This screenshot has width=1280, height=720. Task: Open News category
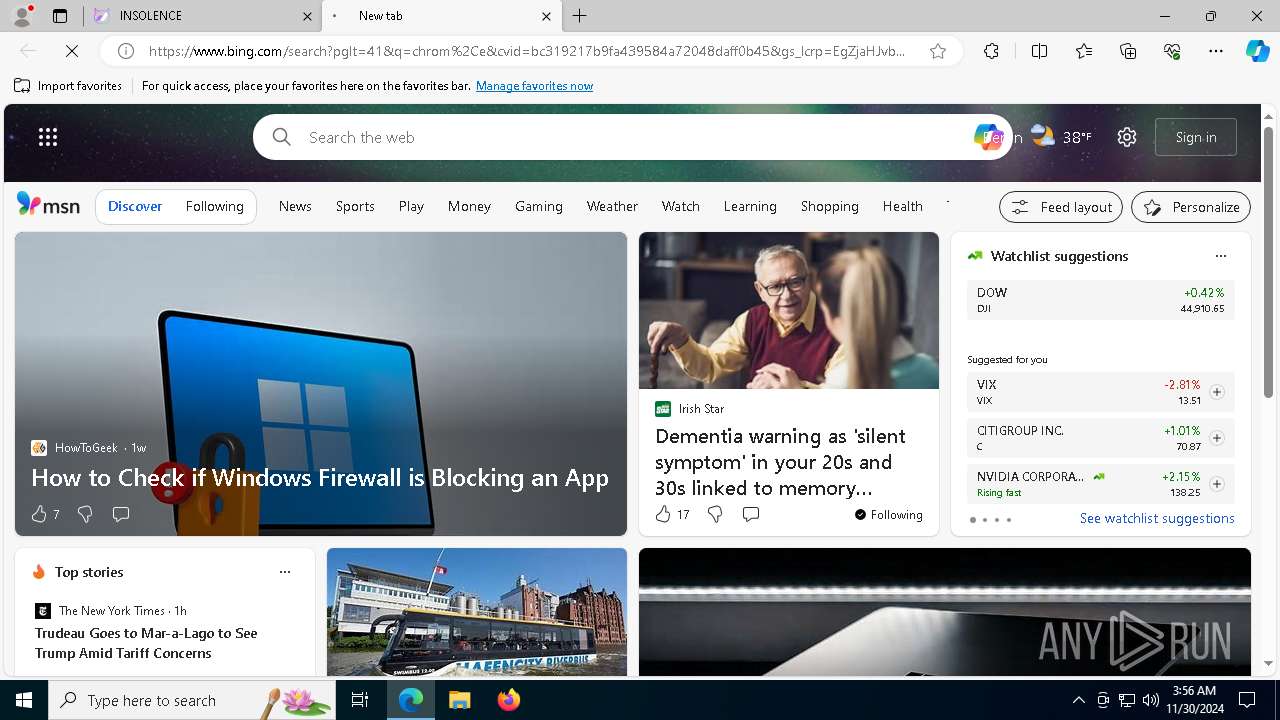(295, 206)
